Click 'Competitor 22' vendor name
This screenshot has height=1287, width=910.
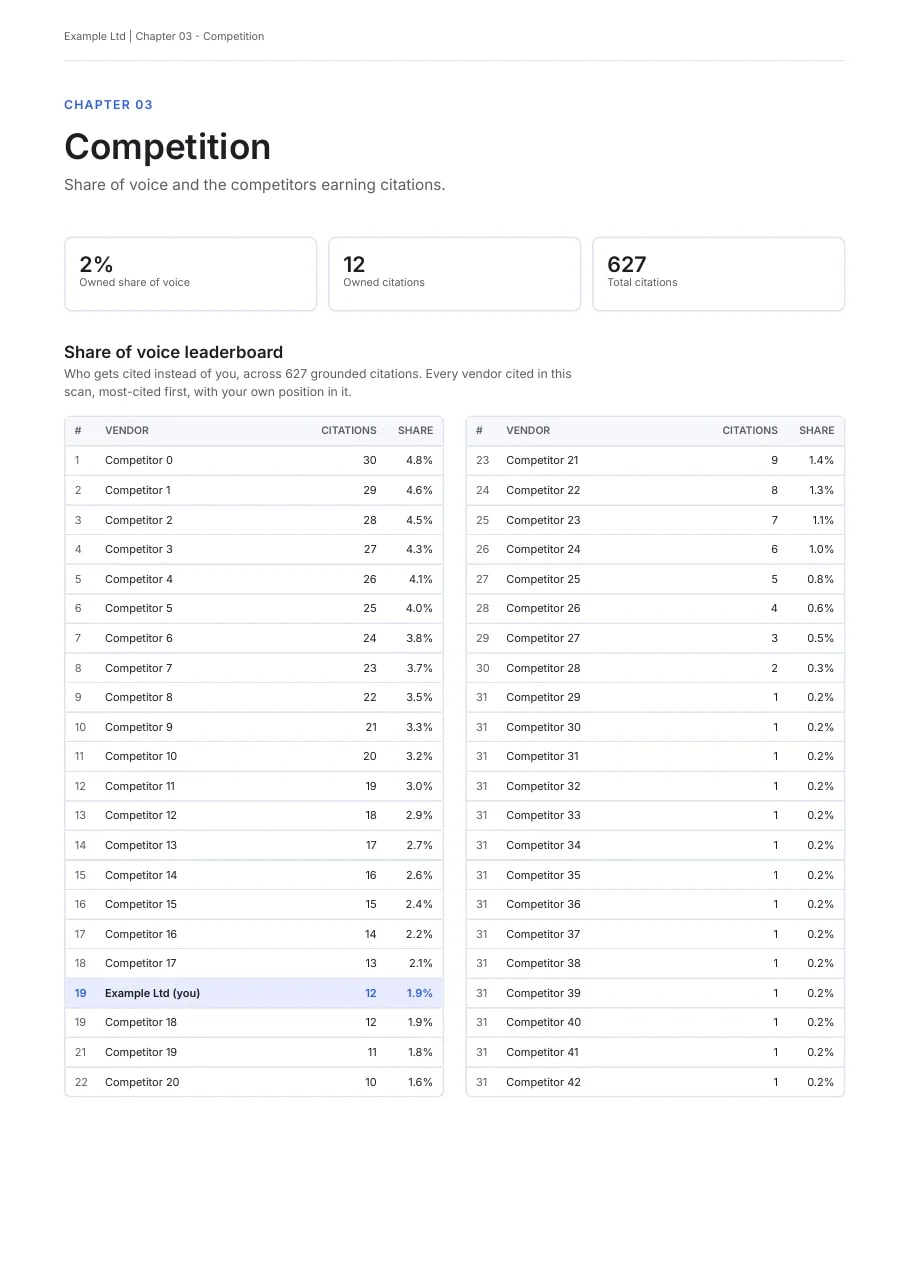(x=543, y=490)
